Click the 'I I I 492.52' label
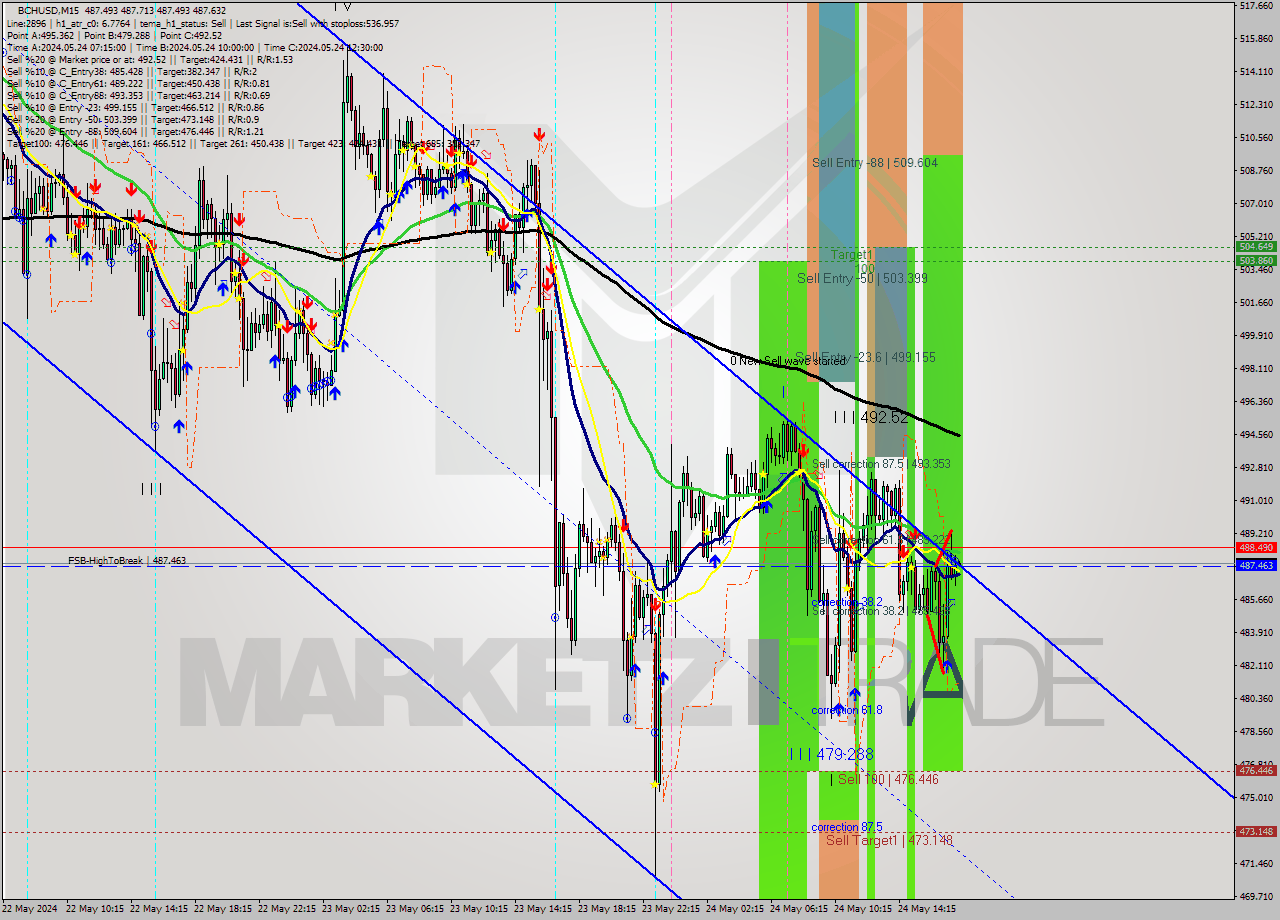 871,417
